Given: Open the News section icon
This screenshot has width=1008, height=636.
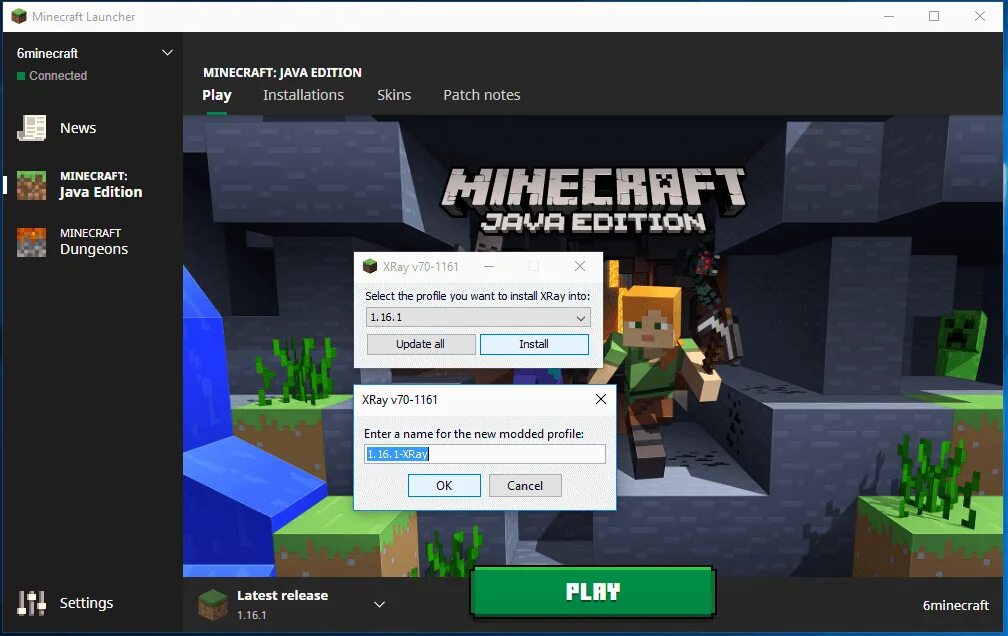Looking at the screenshot, I should 32,128.
